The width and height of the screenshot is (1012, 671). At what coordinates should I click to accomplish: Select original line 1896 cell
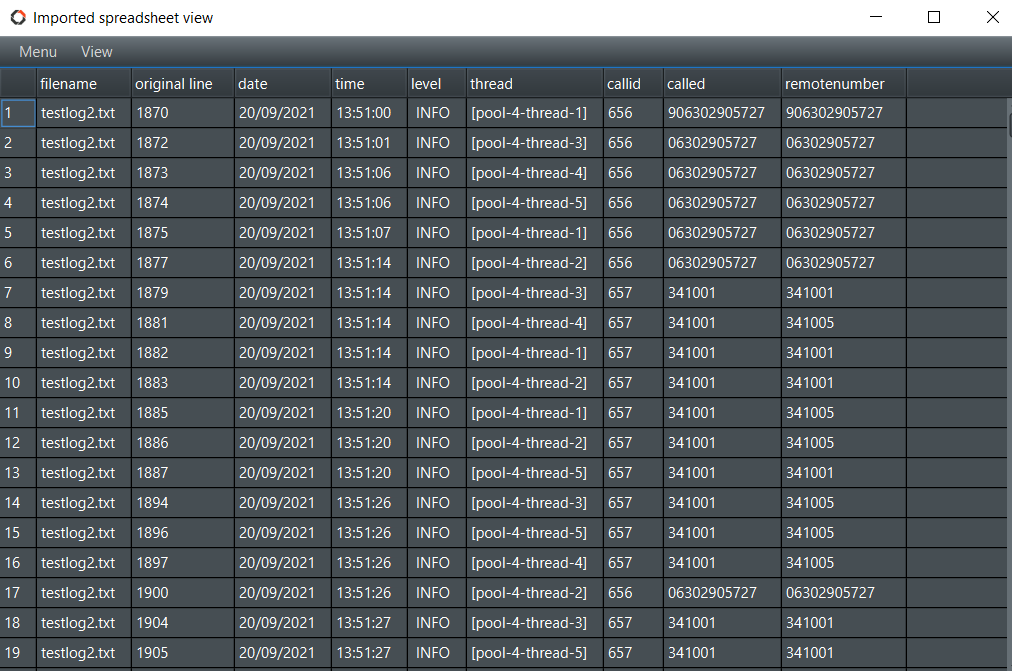pos(183,533)
